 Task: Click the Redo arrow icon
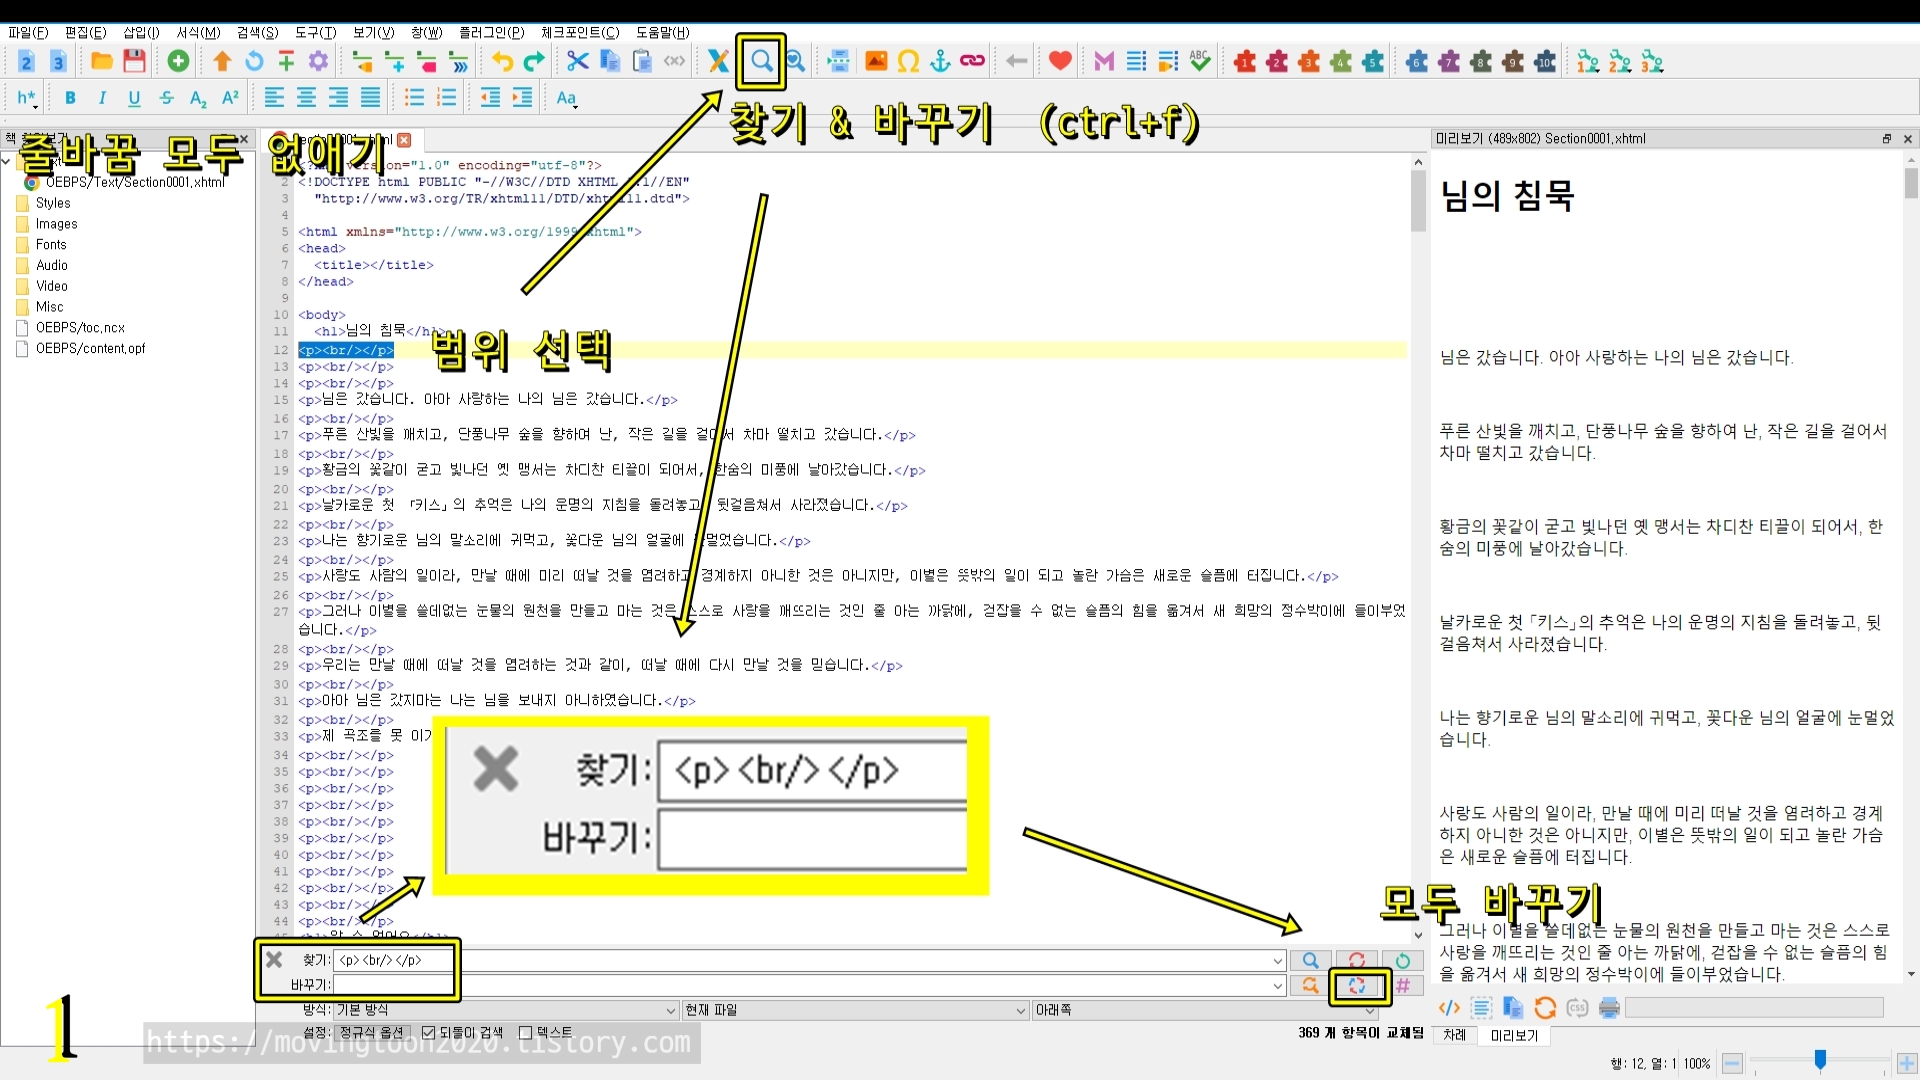click(534, 62)
